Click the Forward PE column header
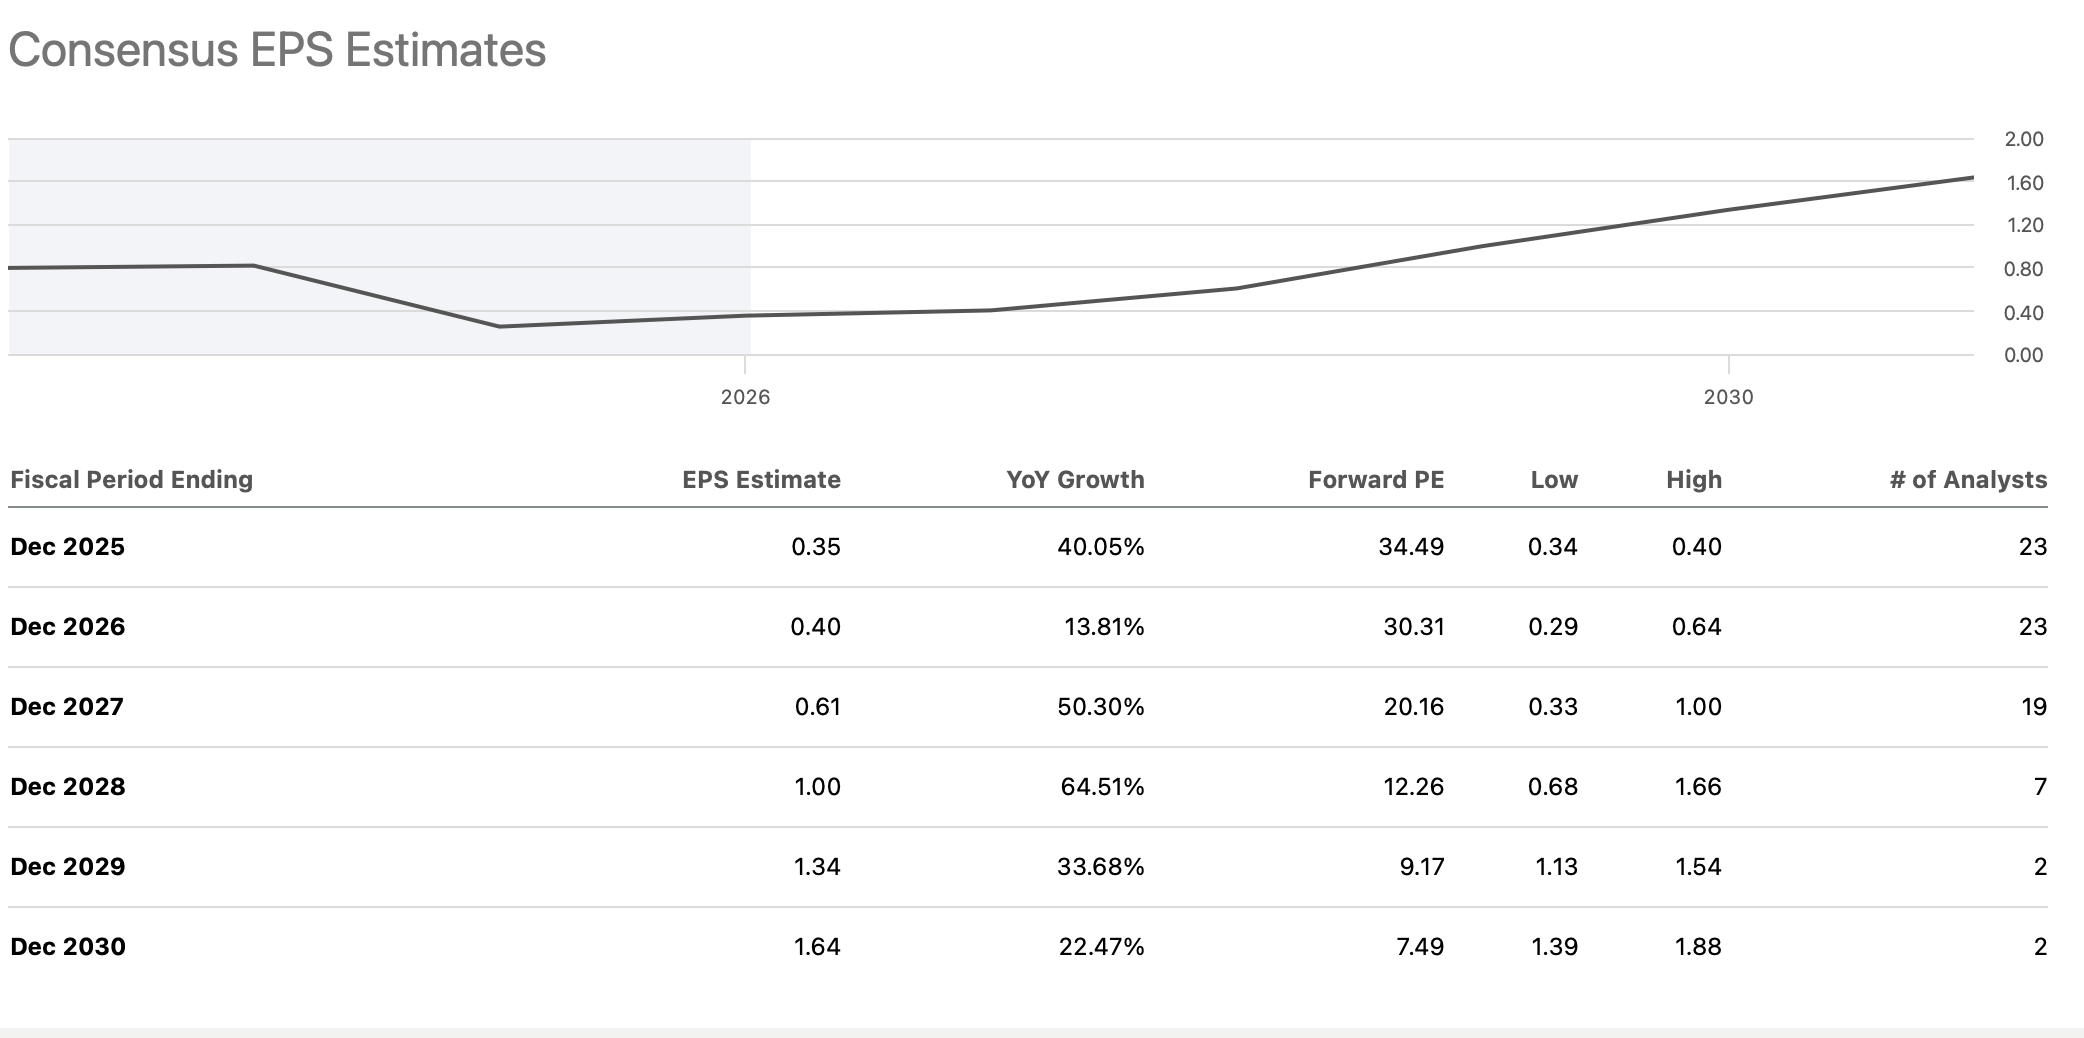Image resolution: width=2084 pixels, height=1038 pixels. pos(1376,480)
